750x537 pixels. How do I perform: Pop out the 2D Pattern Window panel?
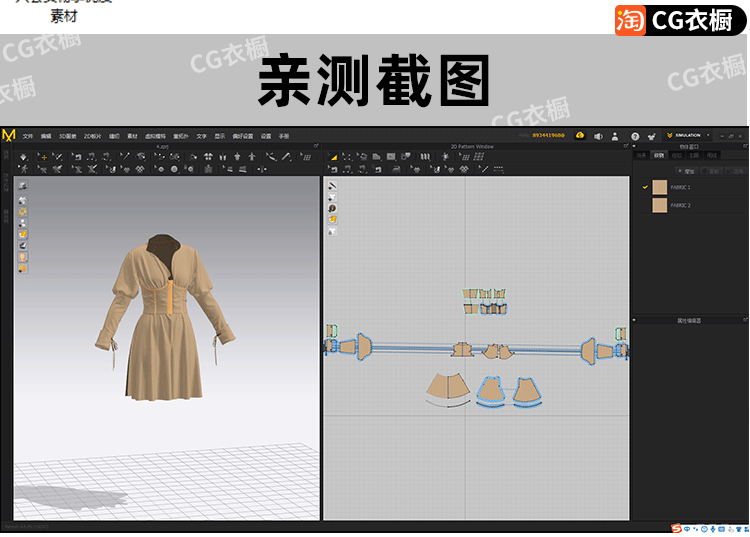[x=623, y=146]
